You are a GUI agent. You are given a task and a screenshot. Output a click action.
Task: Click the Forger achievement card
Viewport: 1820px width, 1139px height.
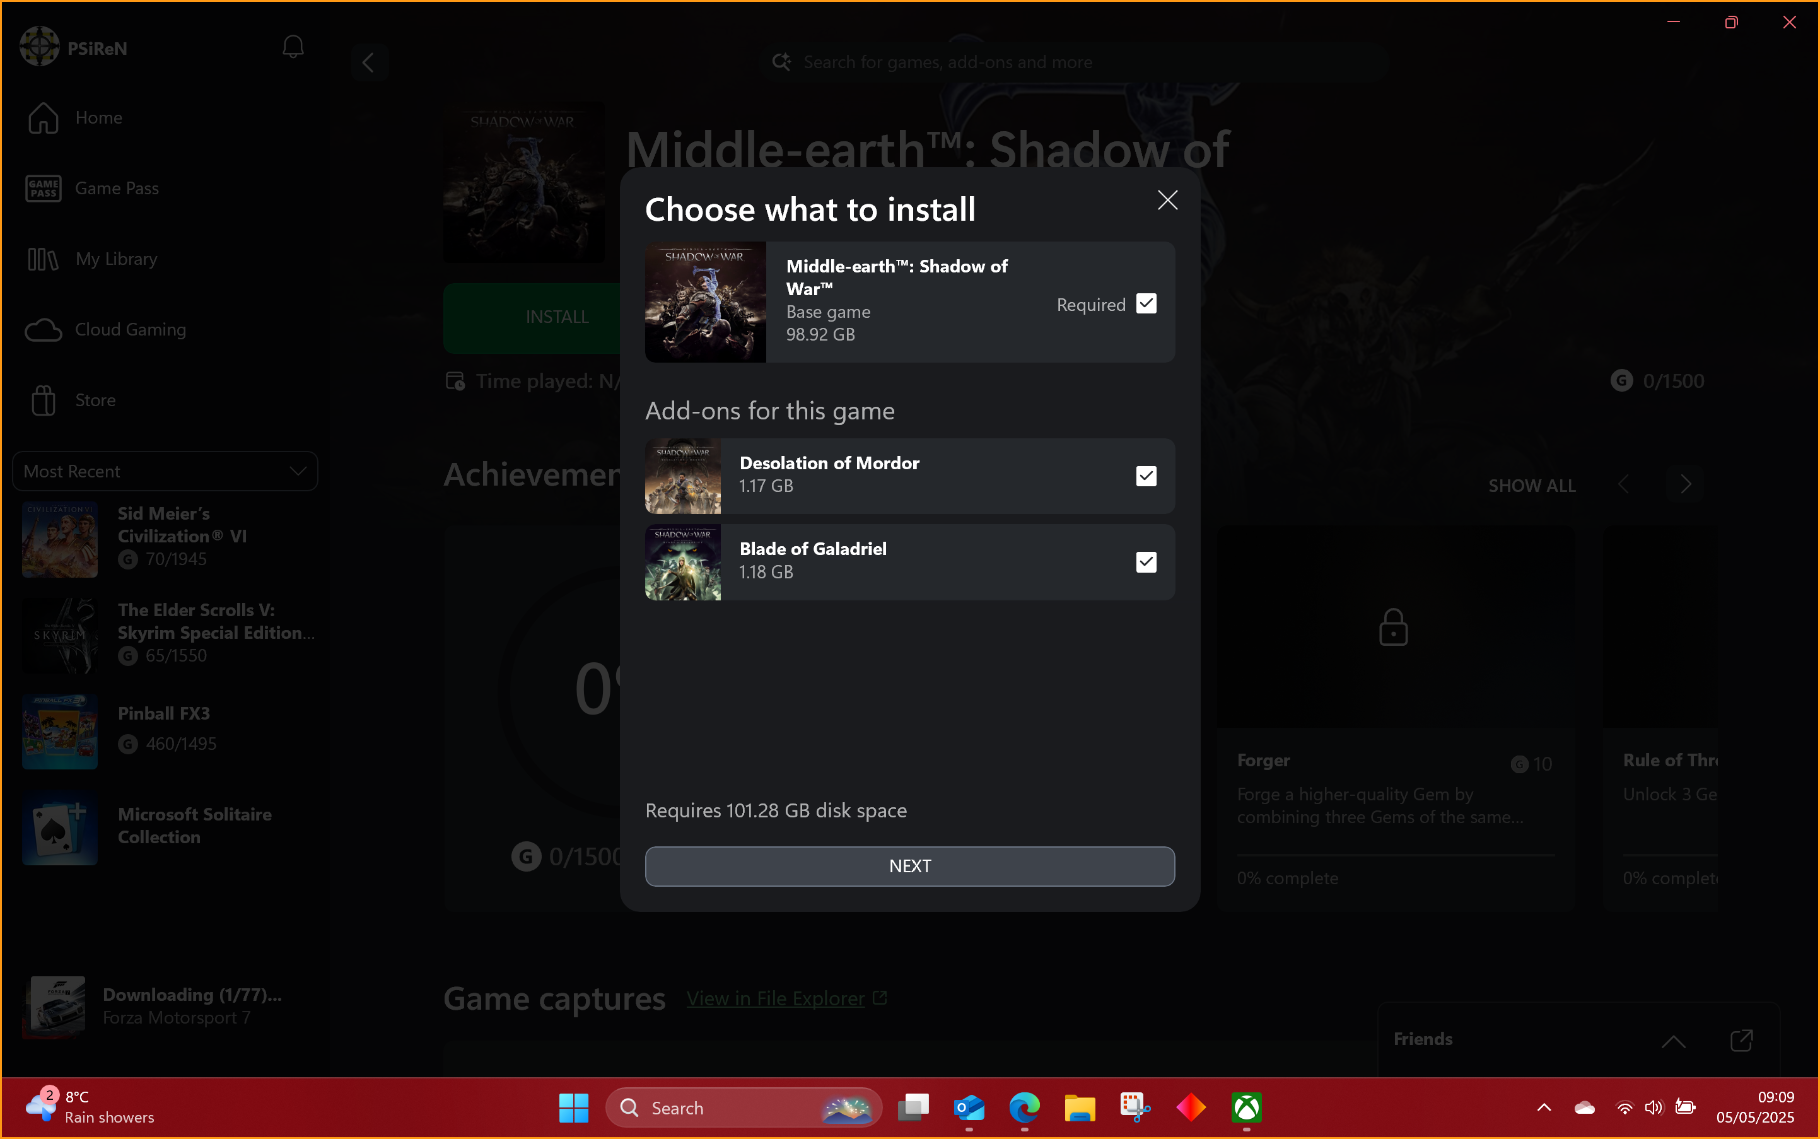click(1395, 718)
